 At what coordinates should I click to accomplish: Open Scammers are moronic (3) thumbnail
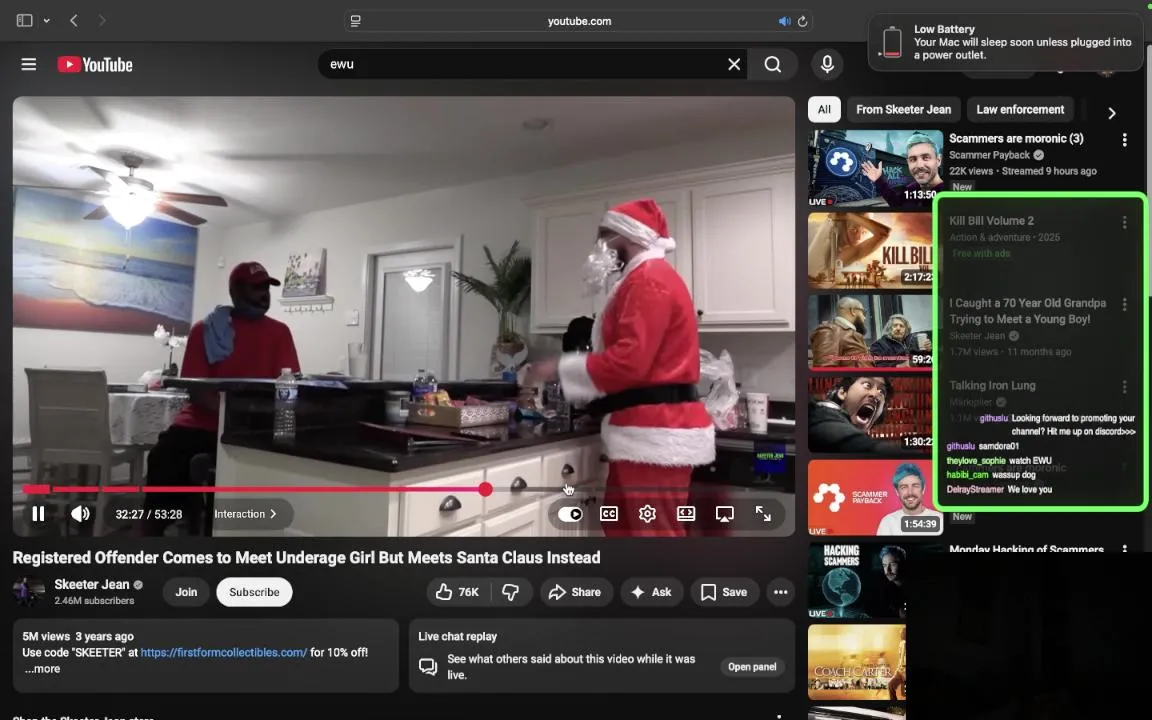pyautogui.click(x=875, y=168)
